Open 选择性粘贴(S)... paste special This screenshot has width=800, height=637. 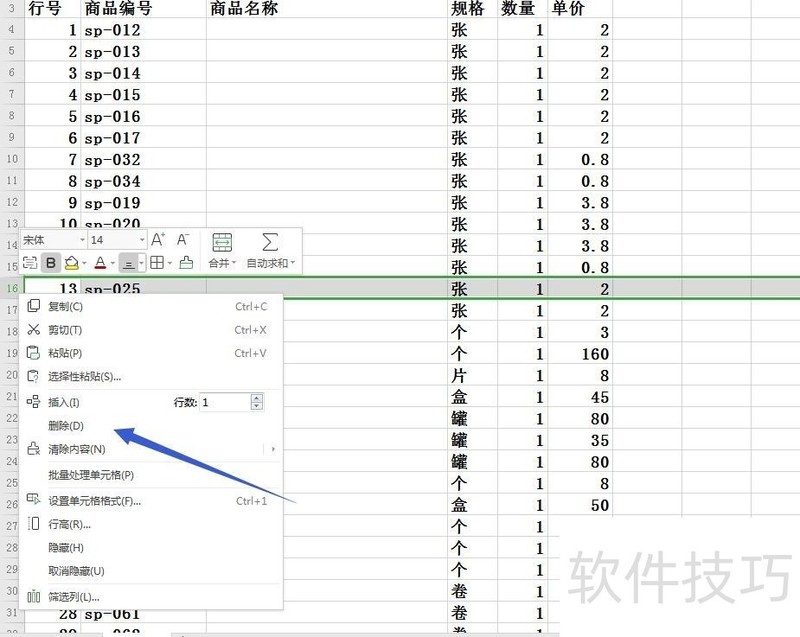[151, 376]
